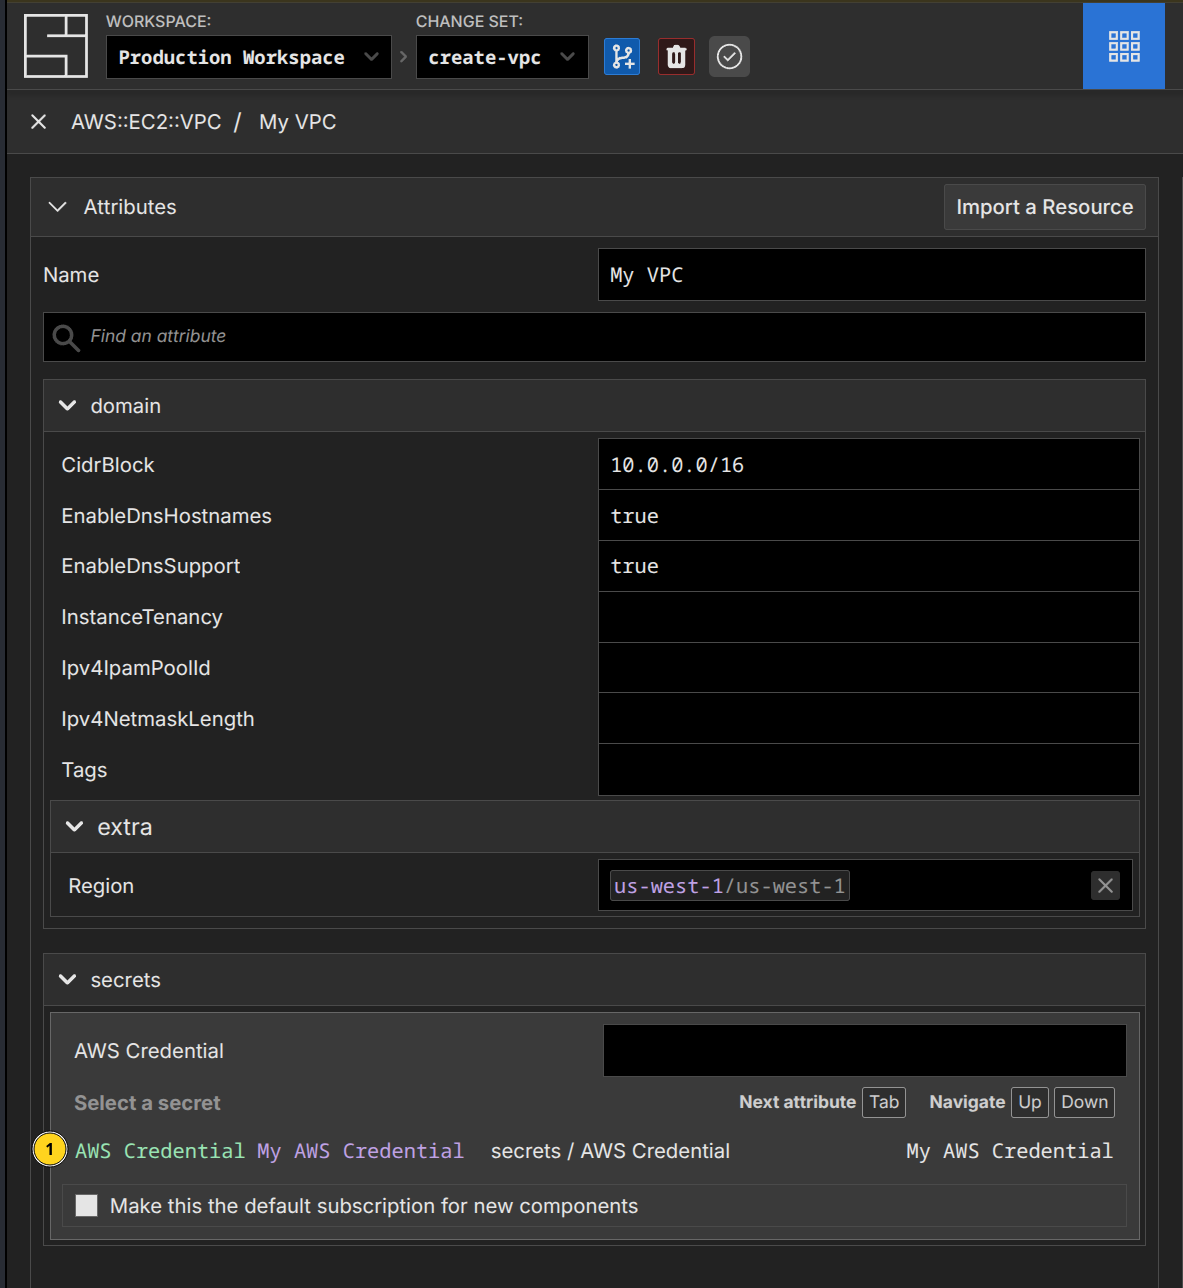Click the Import a Resource button
The image size is (1183, 1288).
(x=1044, y=207)
